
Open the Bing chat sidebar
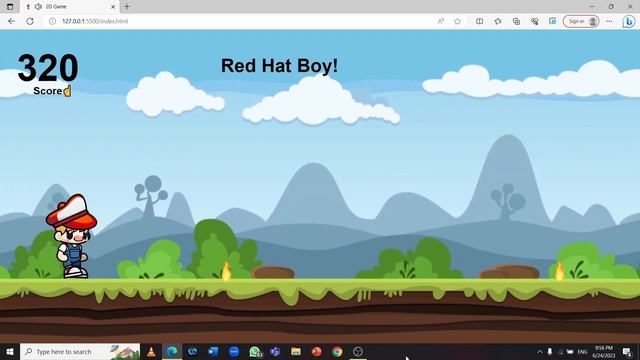tap(629, 21)
